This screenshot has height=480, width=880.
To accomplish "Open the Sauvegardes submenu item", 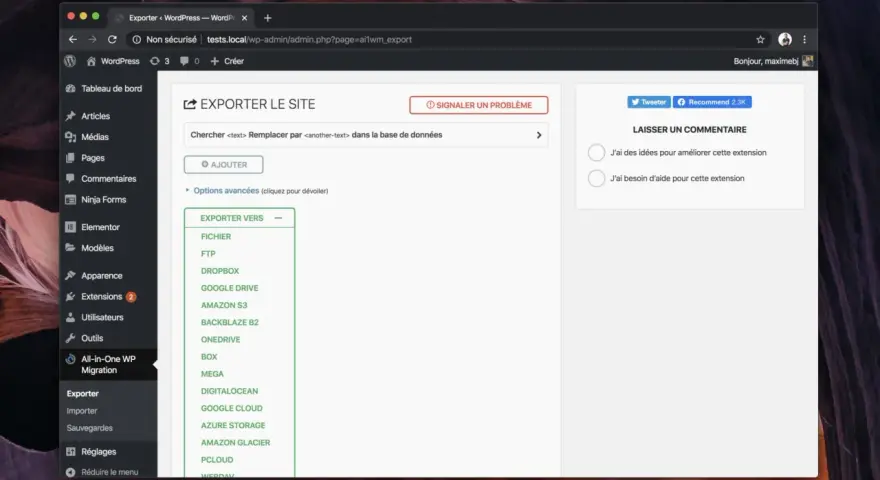I will coord(90,428).
